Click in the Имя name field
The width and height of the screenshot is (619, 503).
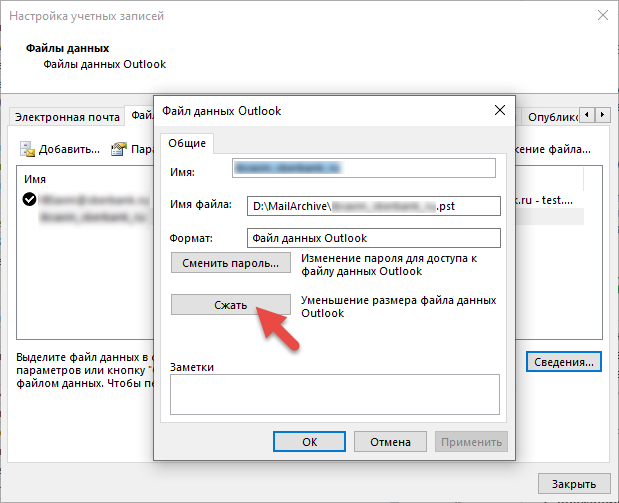(x=364, y=168)
